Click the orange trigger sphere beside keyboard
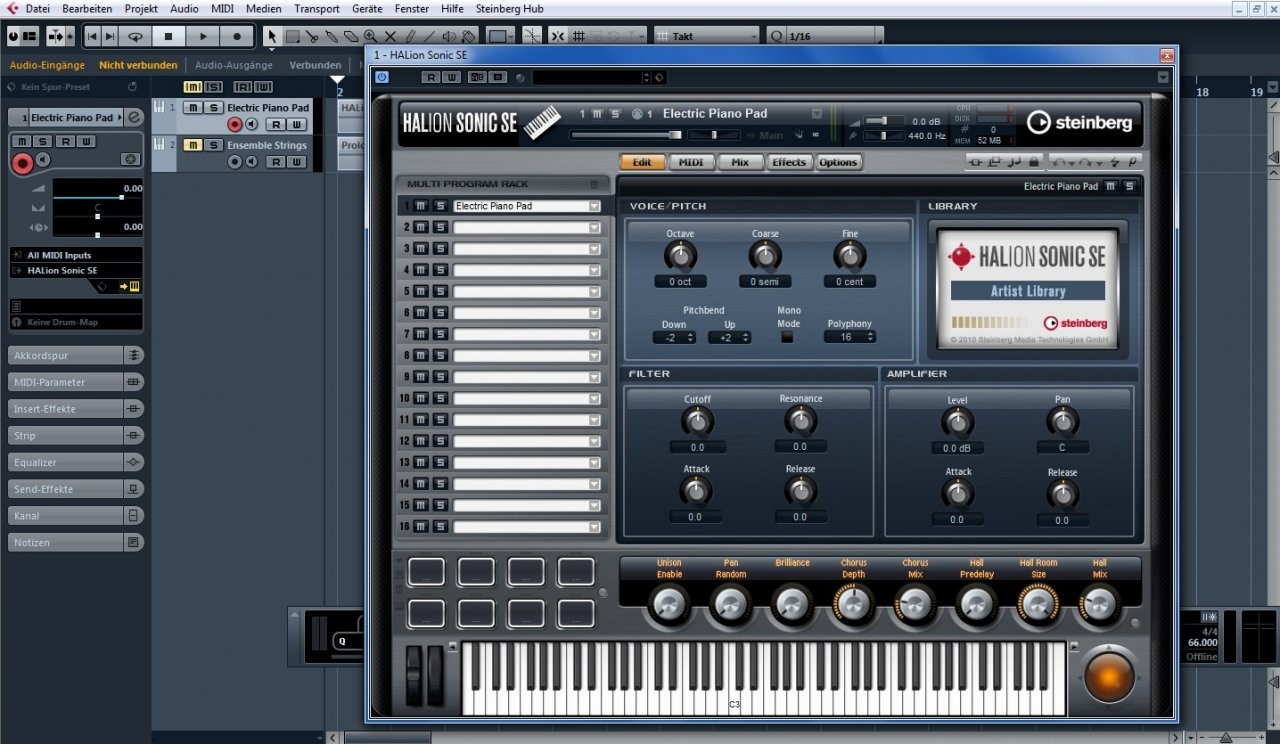This screenshot has width=1280, height=744. coord(1108,678)
